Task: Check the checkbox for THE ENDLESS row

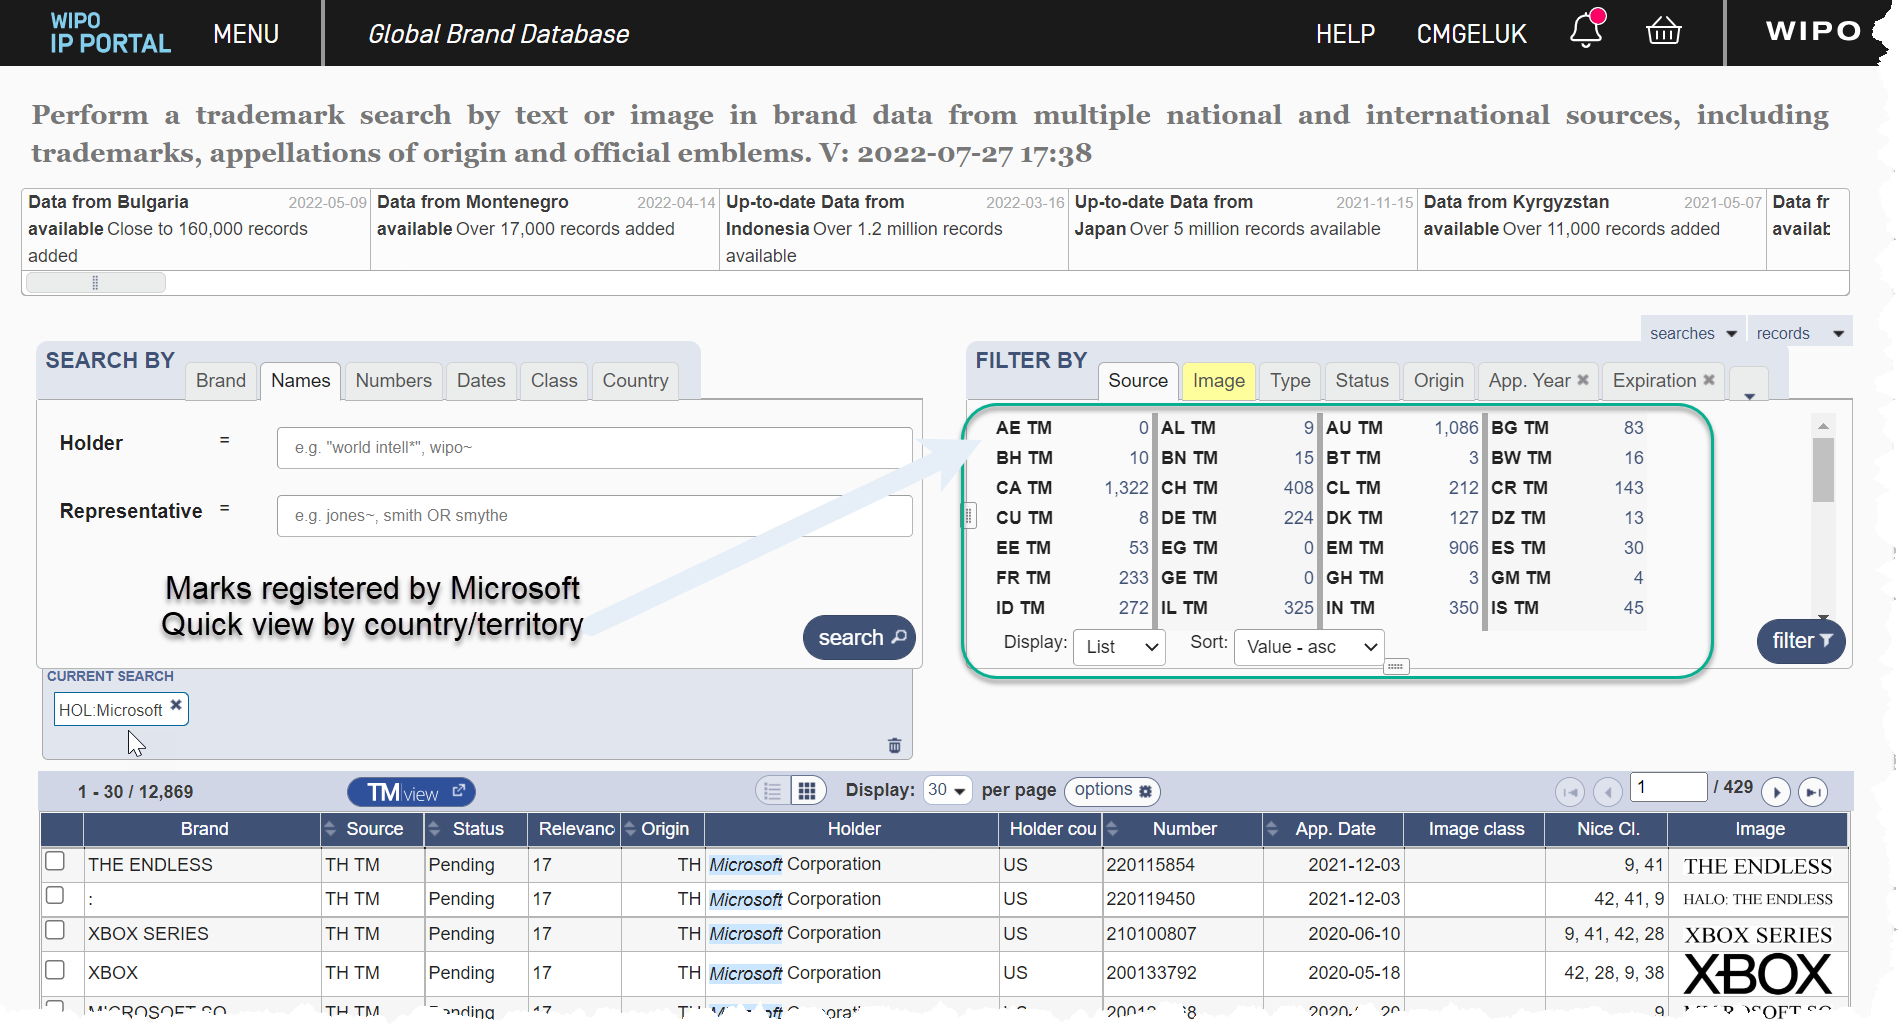Action: tap(55, 860)
